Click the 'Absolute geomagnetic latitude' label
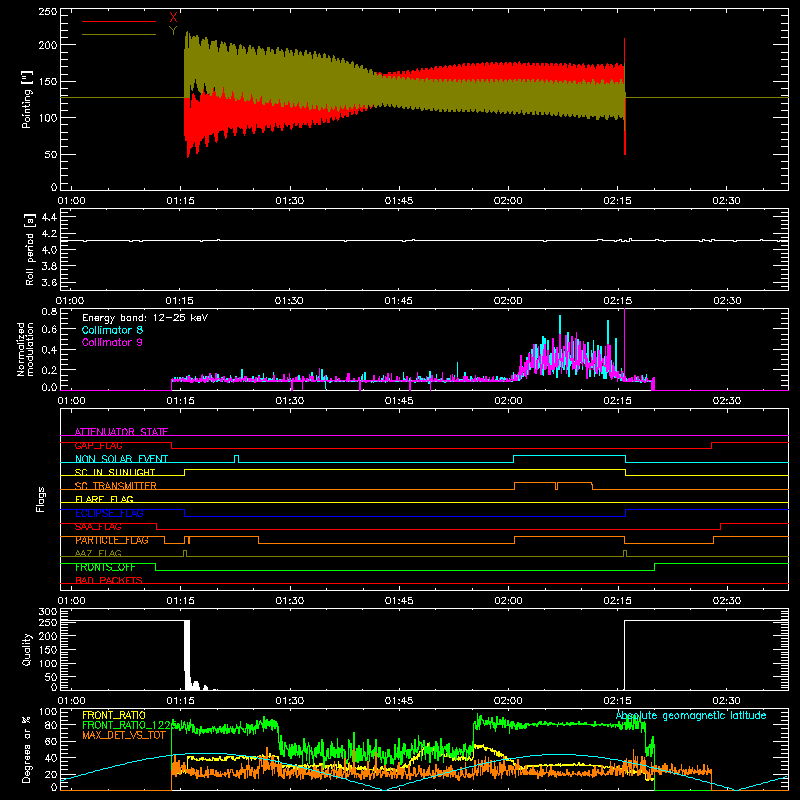 [691, 716]
